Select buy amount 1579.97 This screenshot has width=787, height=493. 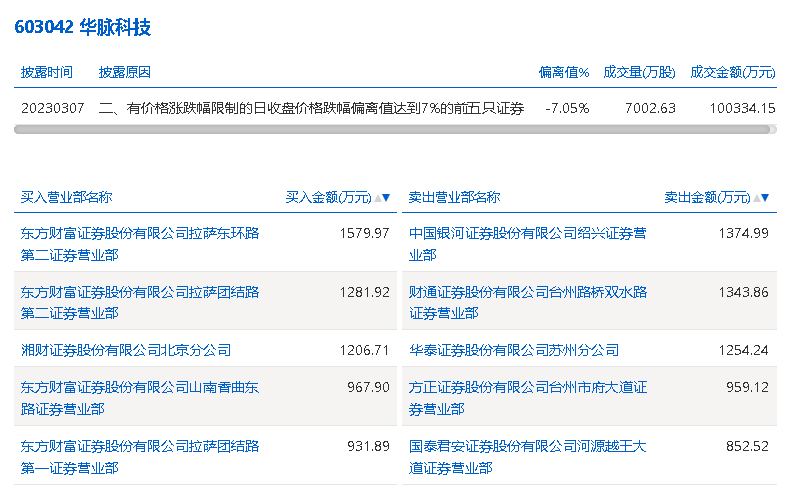pyautogui.click(x=364, y=233)
